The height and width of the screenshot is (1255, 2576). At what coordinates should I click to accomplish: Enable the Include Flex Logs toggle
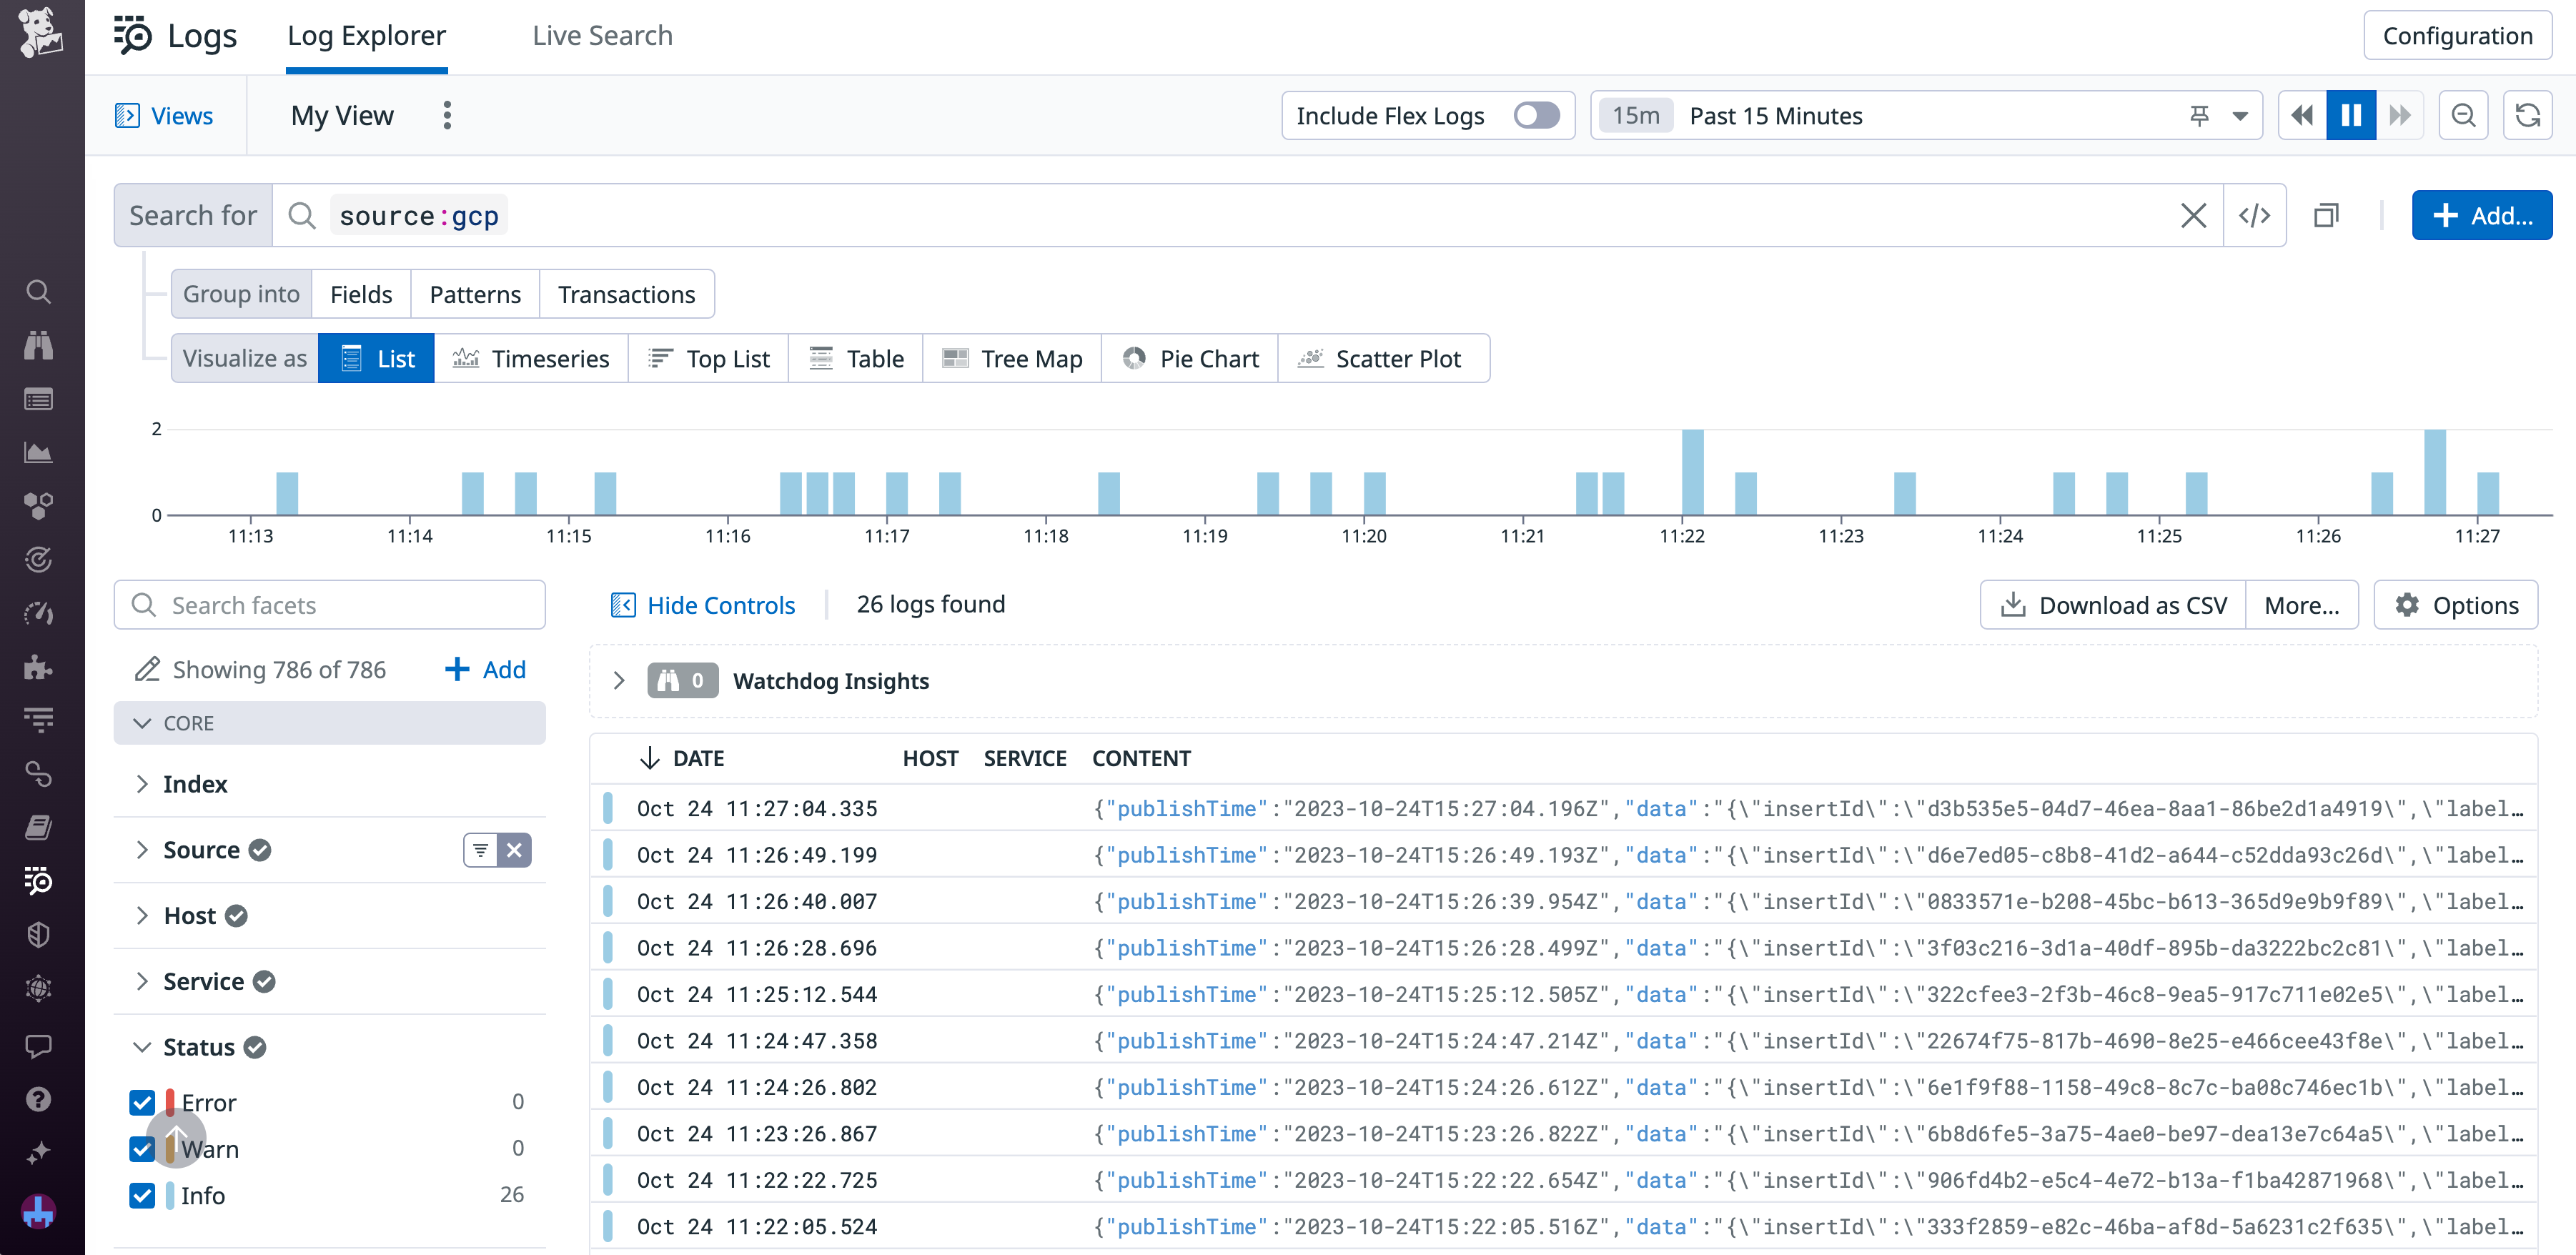[1537, 115]
